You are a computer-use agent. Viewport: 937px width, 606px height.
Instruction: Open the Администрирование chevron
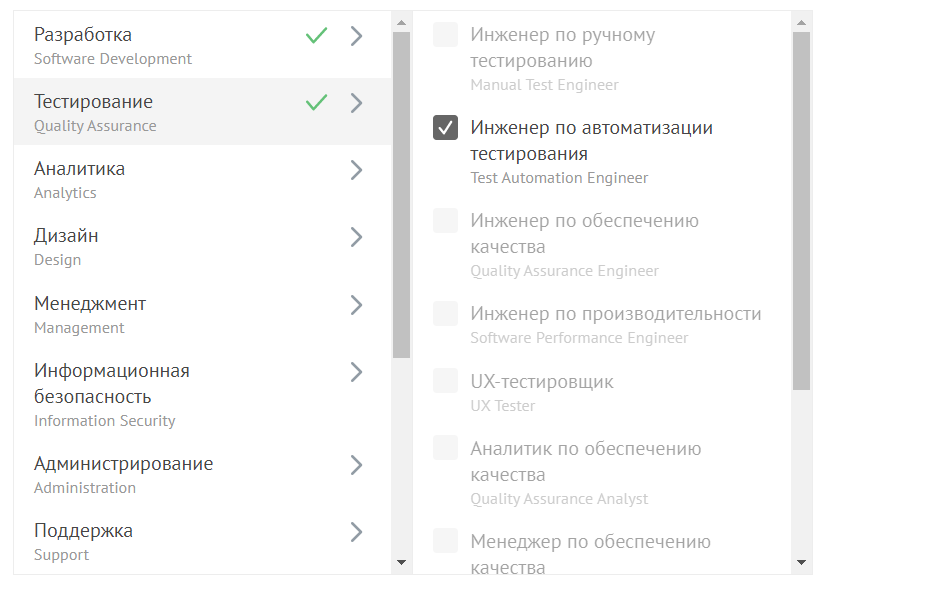pyautogui.click(x=356, y=465)
